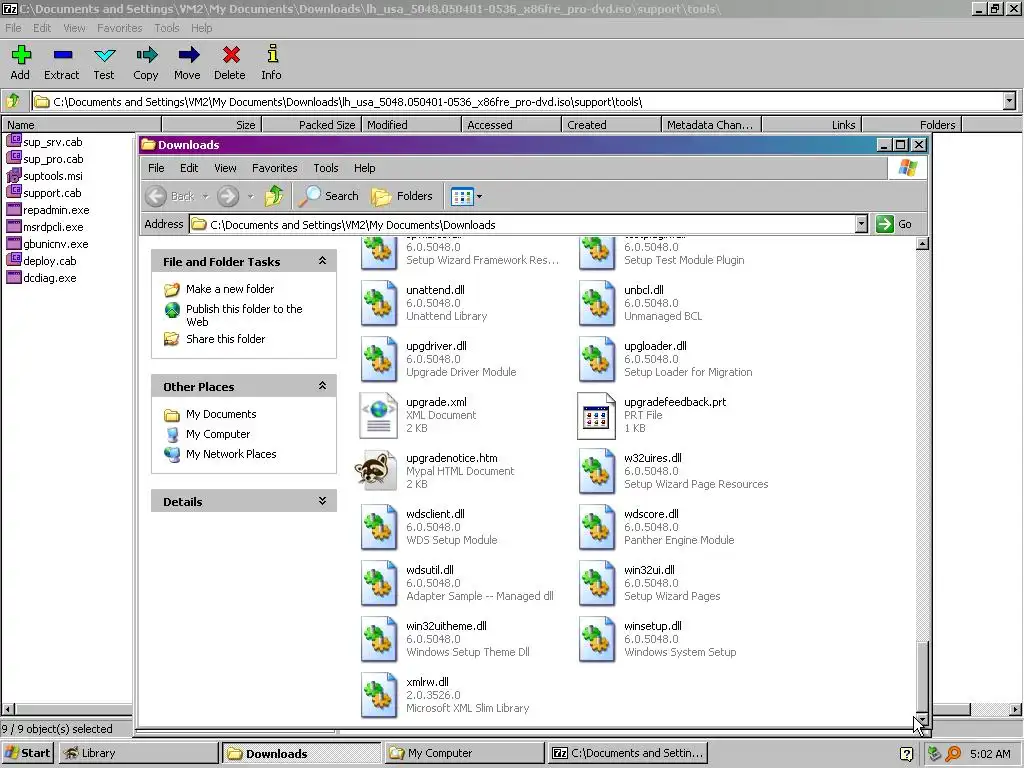Click the Forward arrow in Downloads
The width and height of the screenshot is (1024, 768).
click(228, 196)
